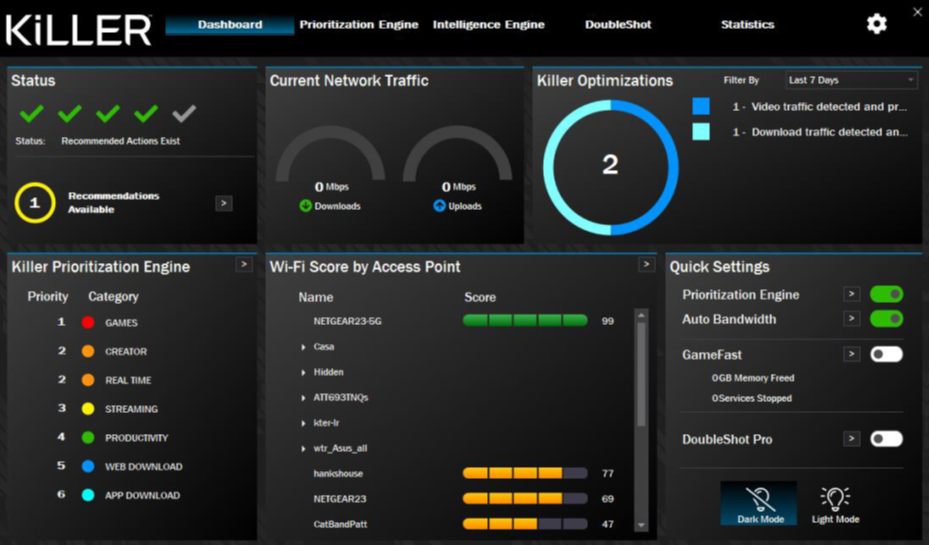929x545 pixels.
Task: Expand the ATT693TNQs access point row
Action: tap(303, 397)
